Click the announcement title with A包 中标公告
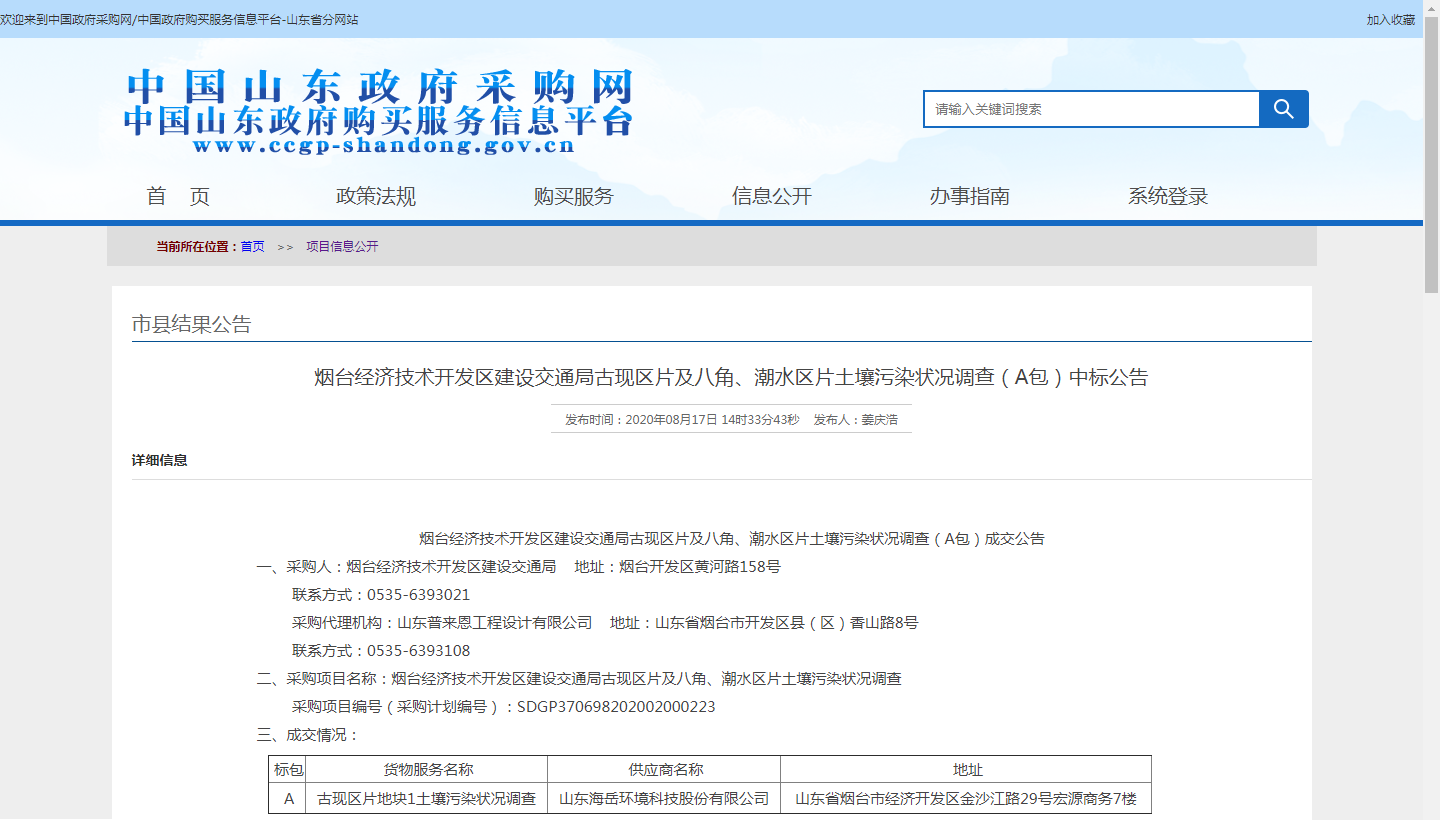The width and height of the screenshot is (1440, 820). pyautogui.click(x=731, y=378)
